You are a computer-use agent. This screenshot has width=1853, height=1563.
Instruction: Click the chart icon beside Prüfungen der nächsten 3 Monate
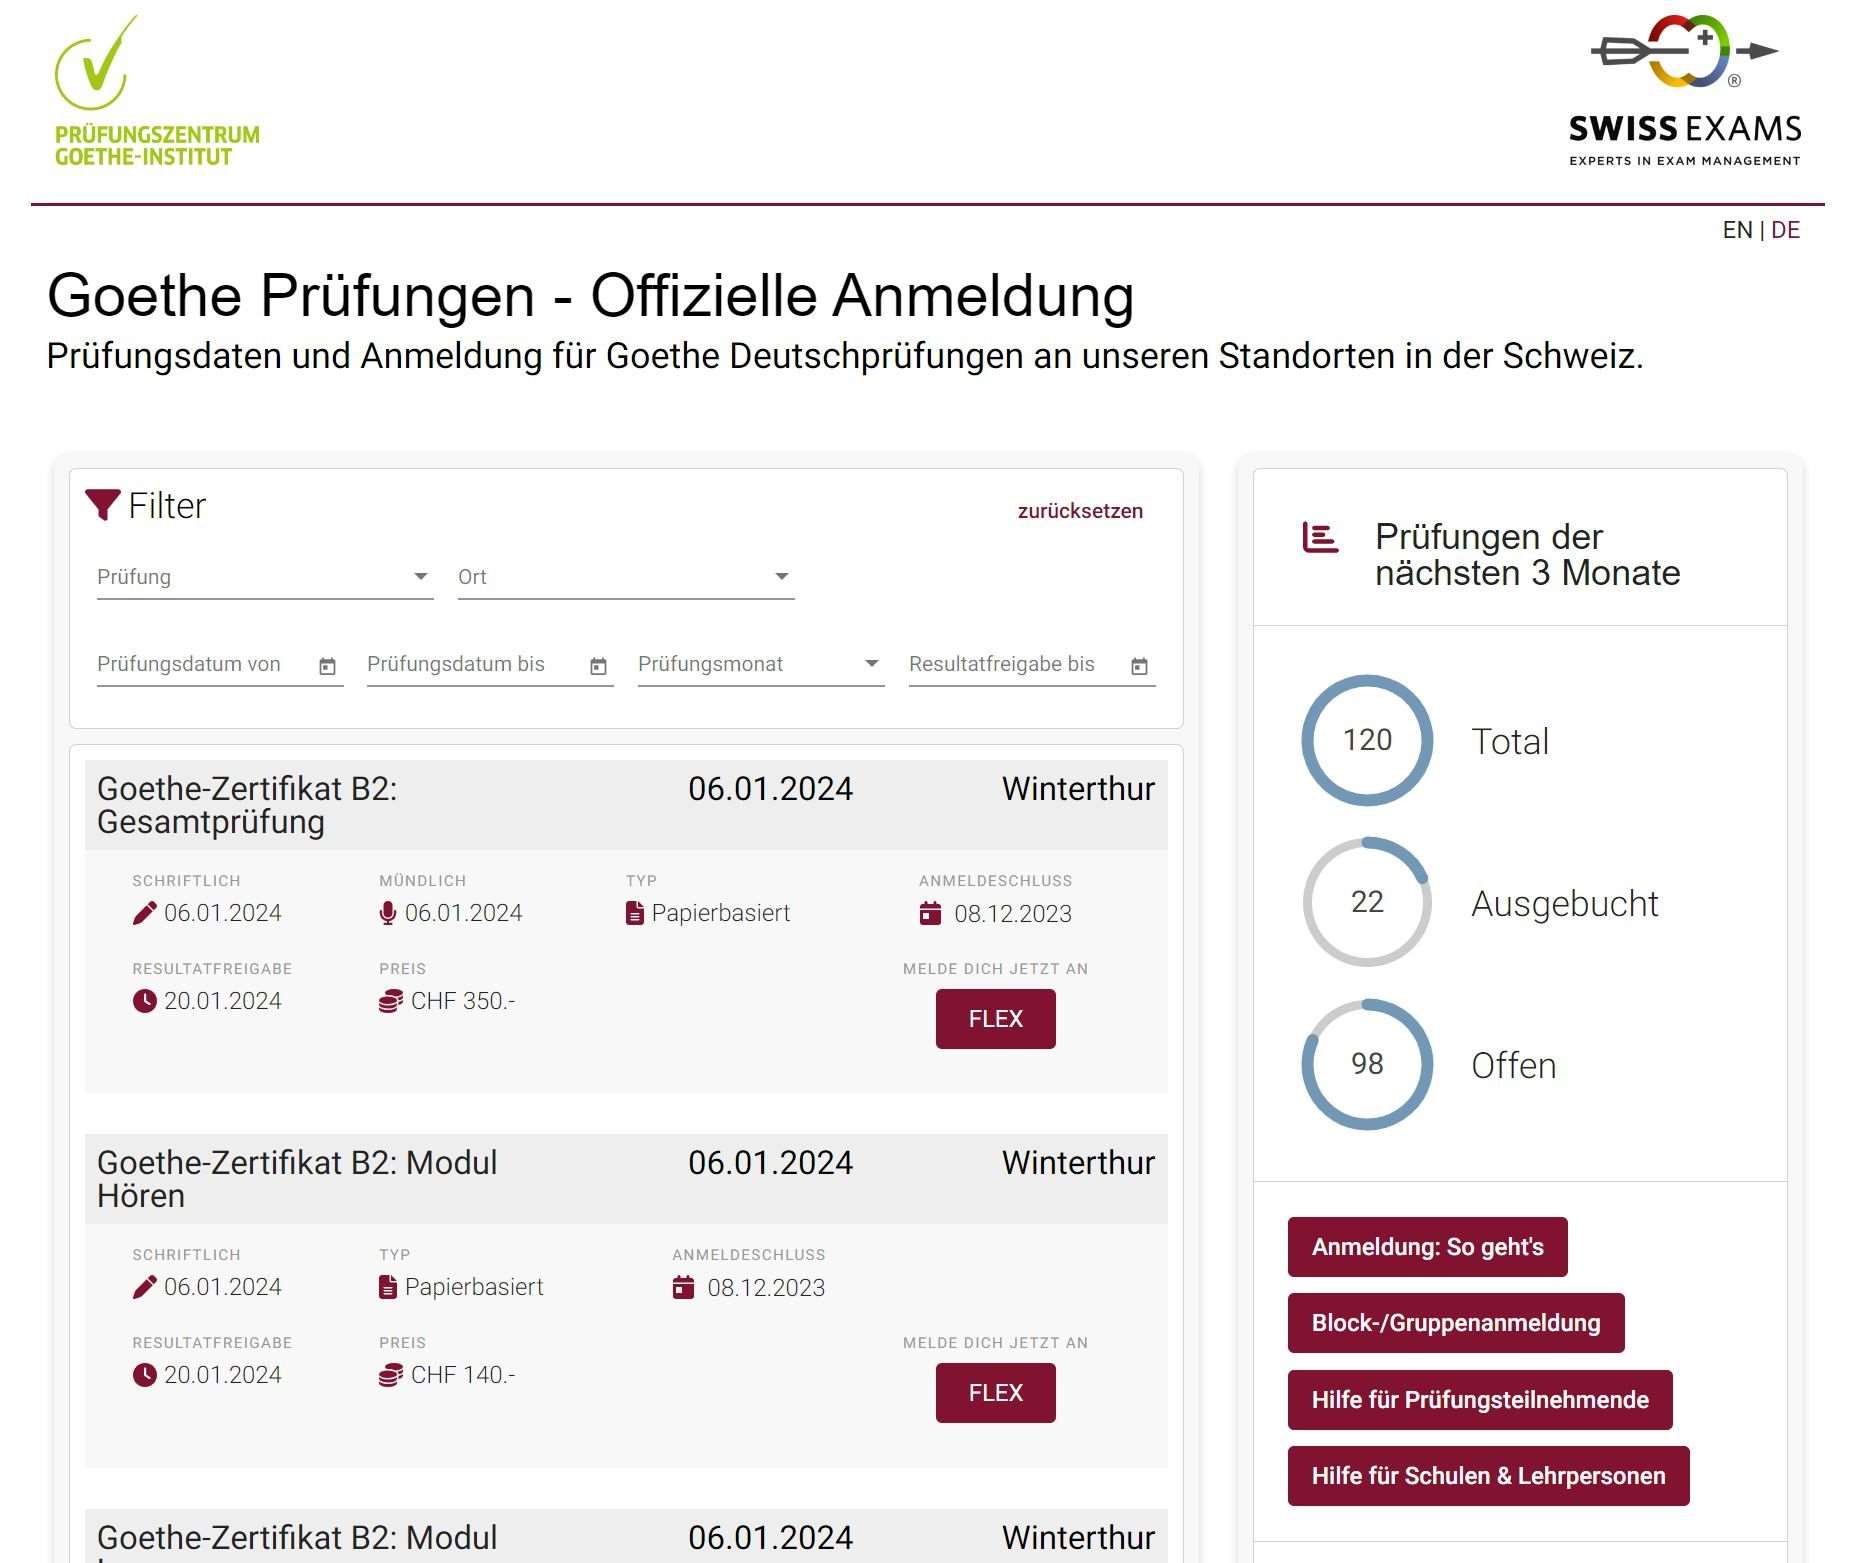pos(1320,537)
